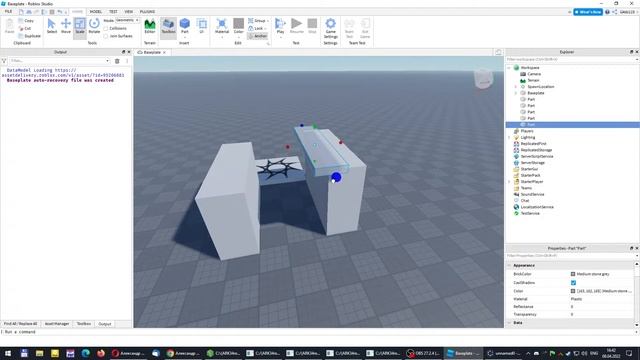Open the Terrain Editor
The image size is (640, 360).
(x=150, y=27)
